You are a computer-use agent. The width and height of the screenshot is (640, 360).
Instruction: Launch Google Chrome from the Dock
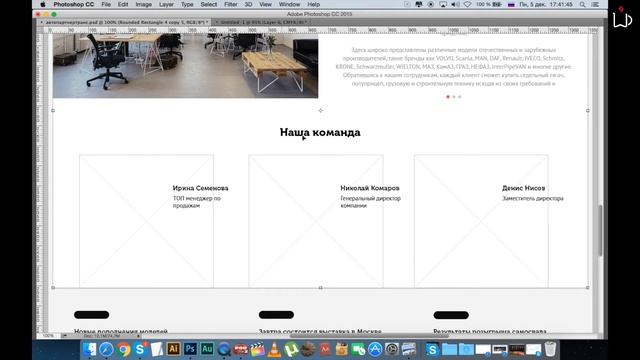(123, 349)
